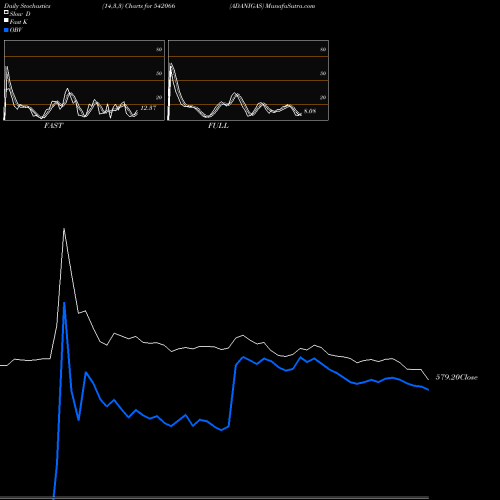Click the '(ADANIGAS) MunafaSutra.com' text
500x500 pixels.
point(272,6)
